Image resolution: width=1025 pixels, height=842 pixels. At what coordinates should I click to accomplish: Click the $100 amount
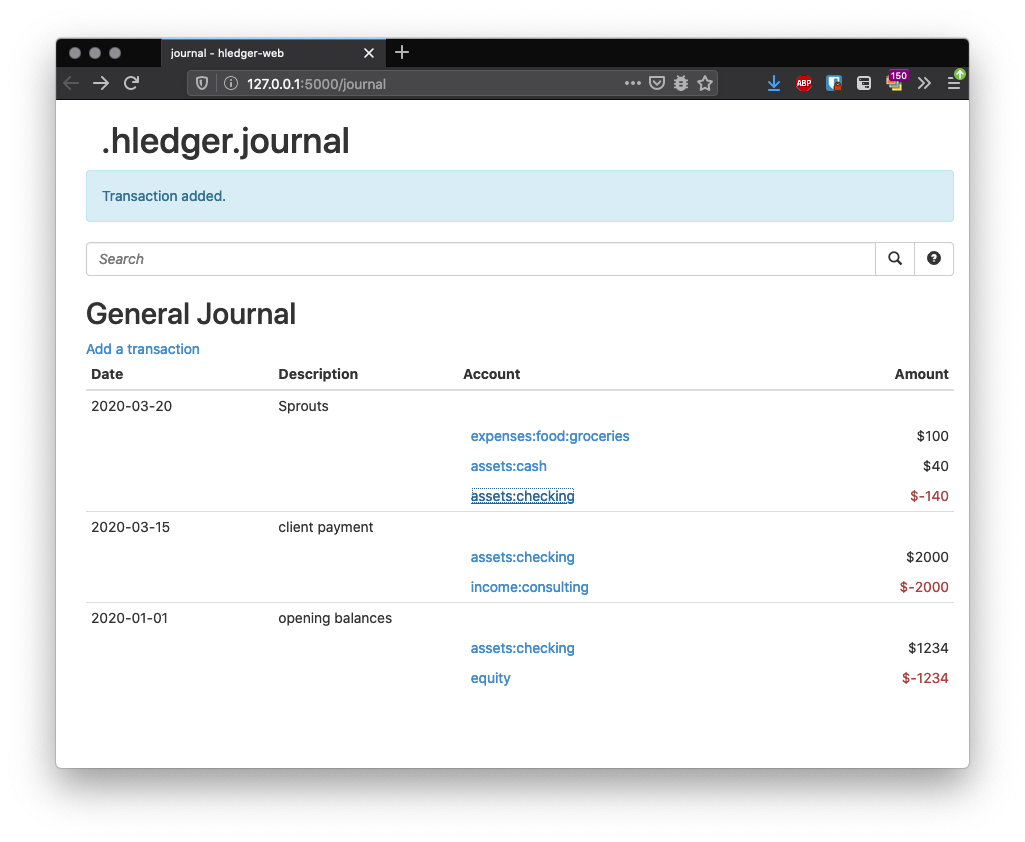click(932, 436)
